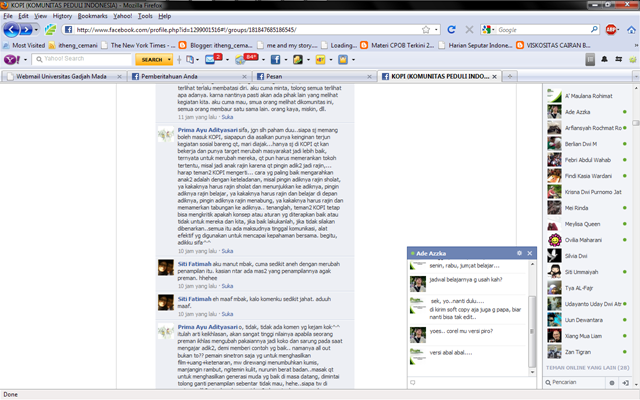640x400 pixels.
Task: Click A' Maulana Rohimat in chat sidebar
Action: [x=587, y=96]
